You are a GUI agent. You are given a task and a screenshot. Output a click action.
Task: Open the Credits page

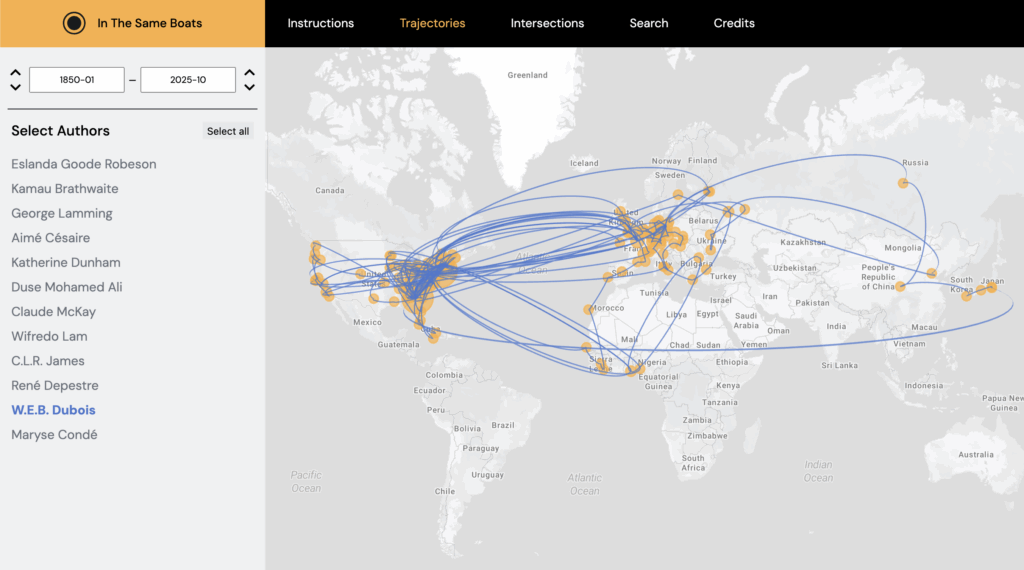[734, 23]
